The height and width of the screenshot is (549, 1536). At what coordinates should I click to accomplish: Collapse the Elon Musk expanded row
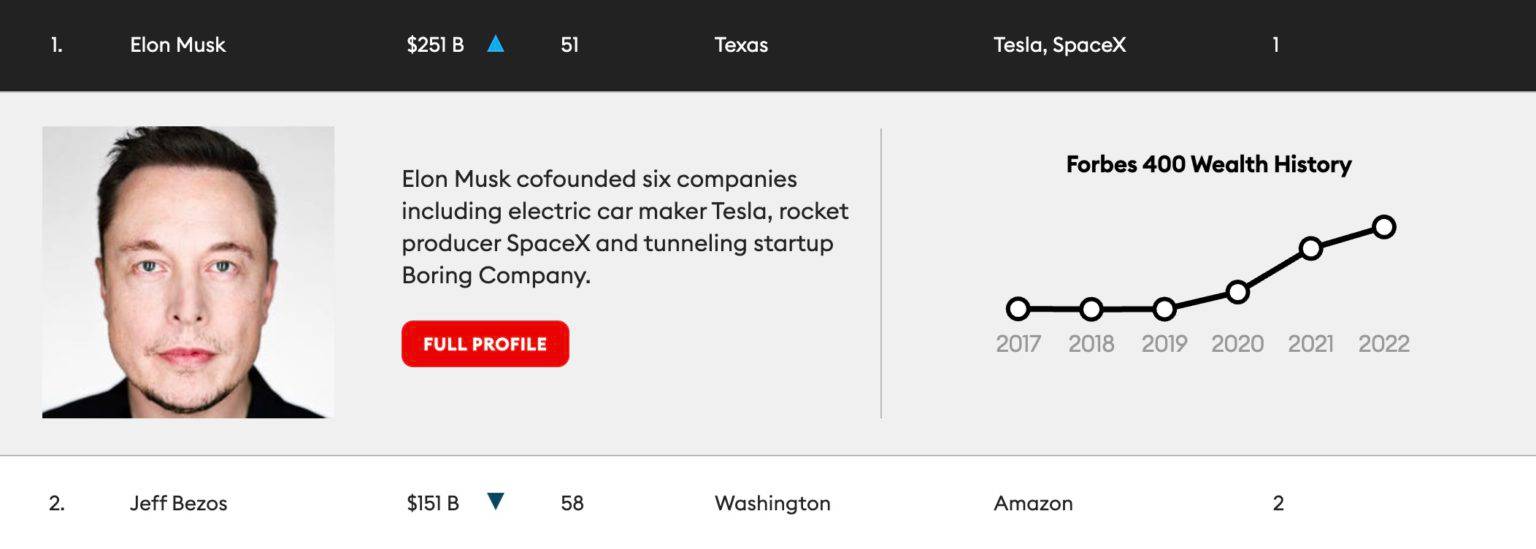click(178, 45)
